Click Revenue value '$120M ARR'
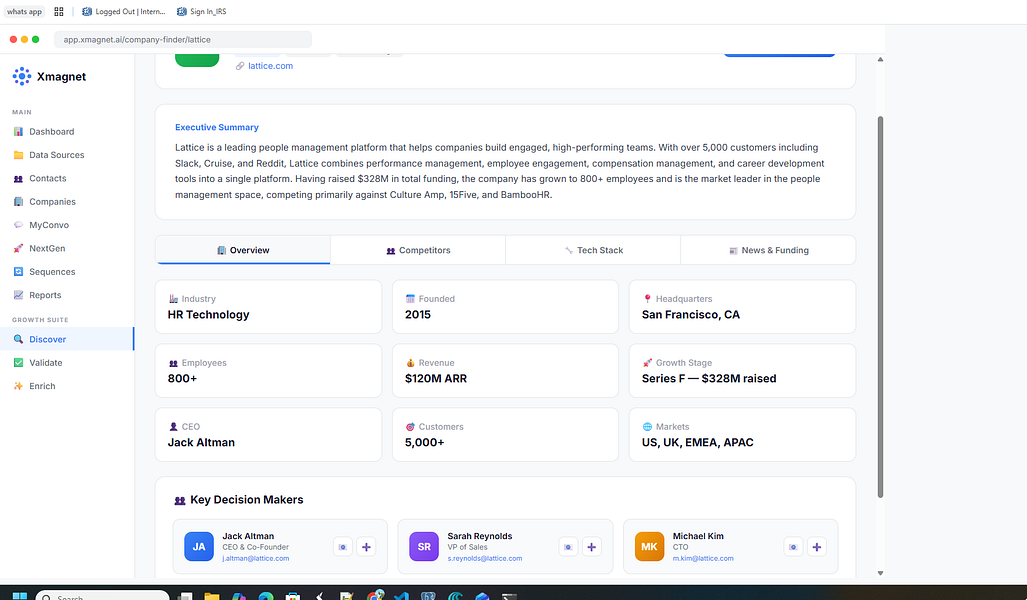The width and height of the screenshot is (1027, 600). [436, 379]
